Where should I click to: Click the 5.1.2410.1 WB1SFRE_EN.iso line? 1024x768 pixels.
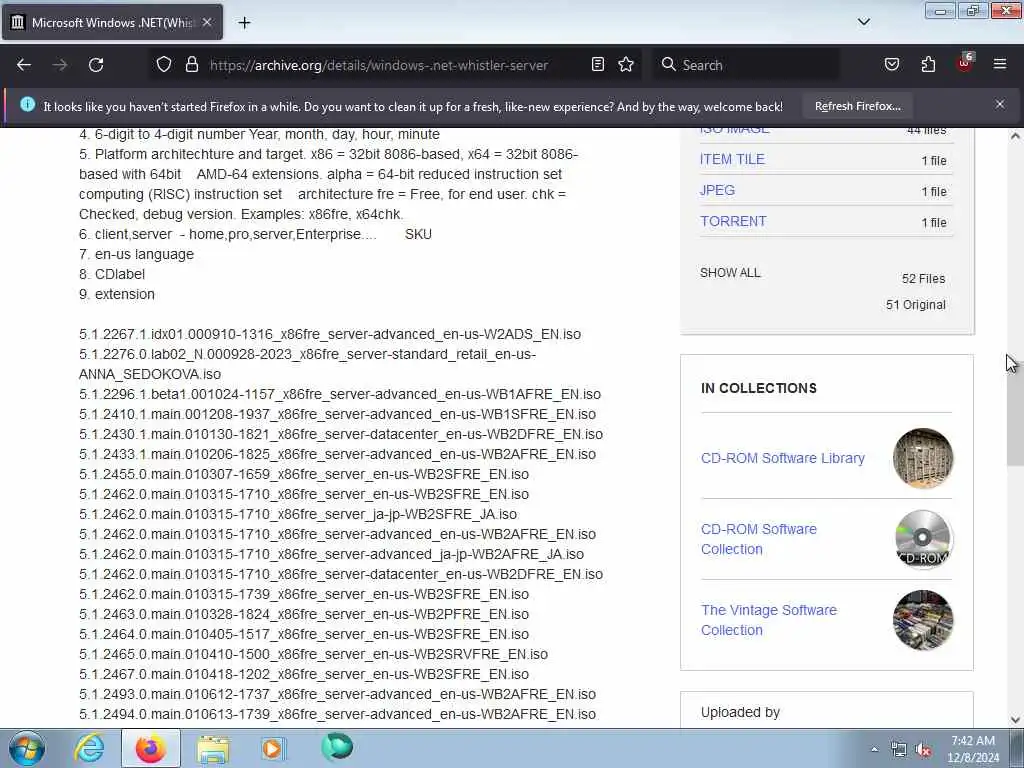tap(337, 414)
